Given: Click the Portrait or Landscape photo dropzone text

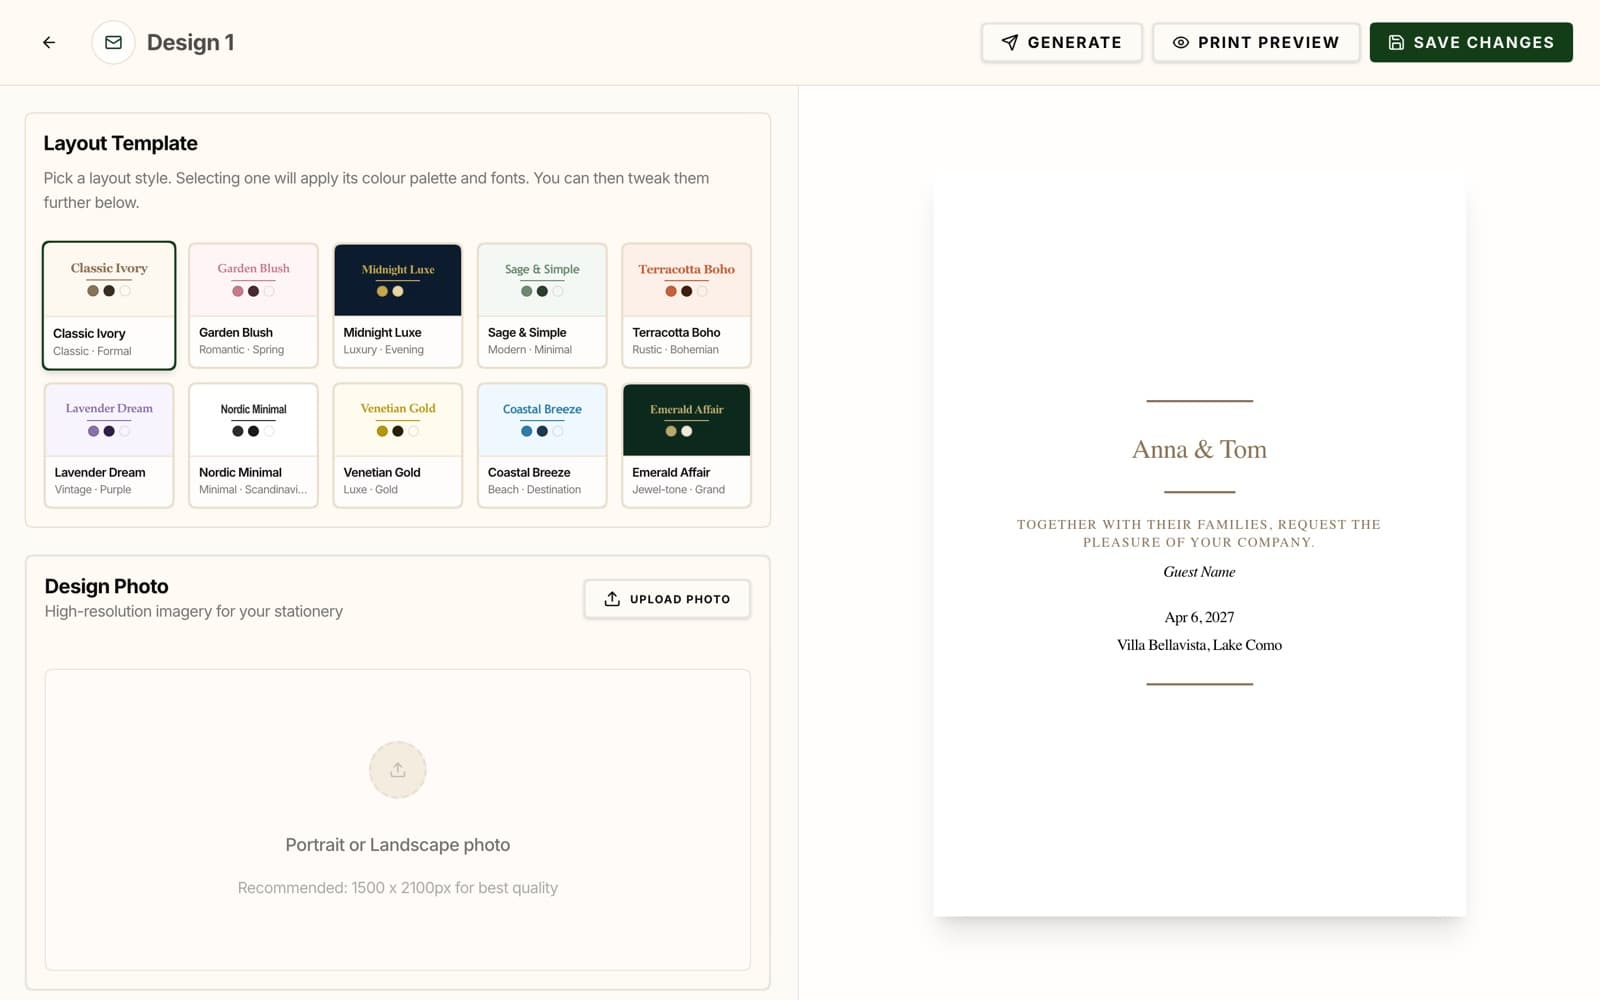Looking at the screenshot, I should click(398, 845).
